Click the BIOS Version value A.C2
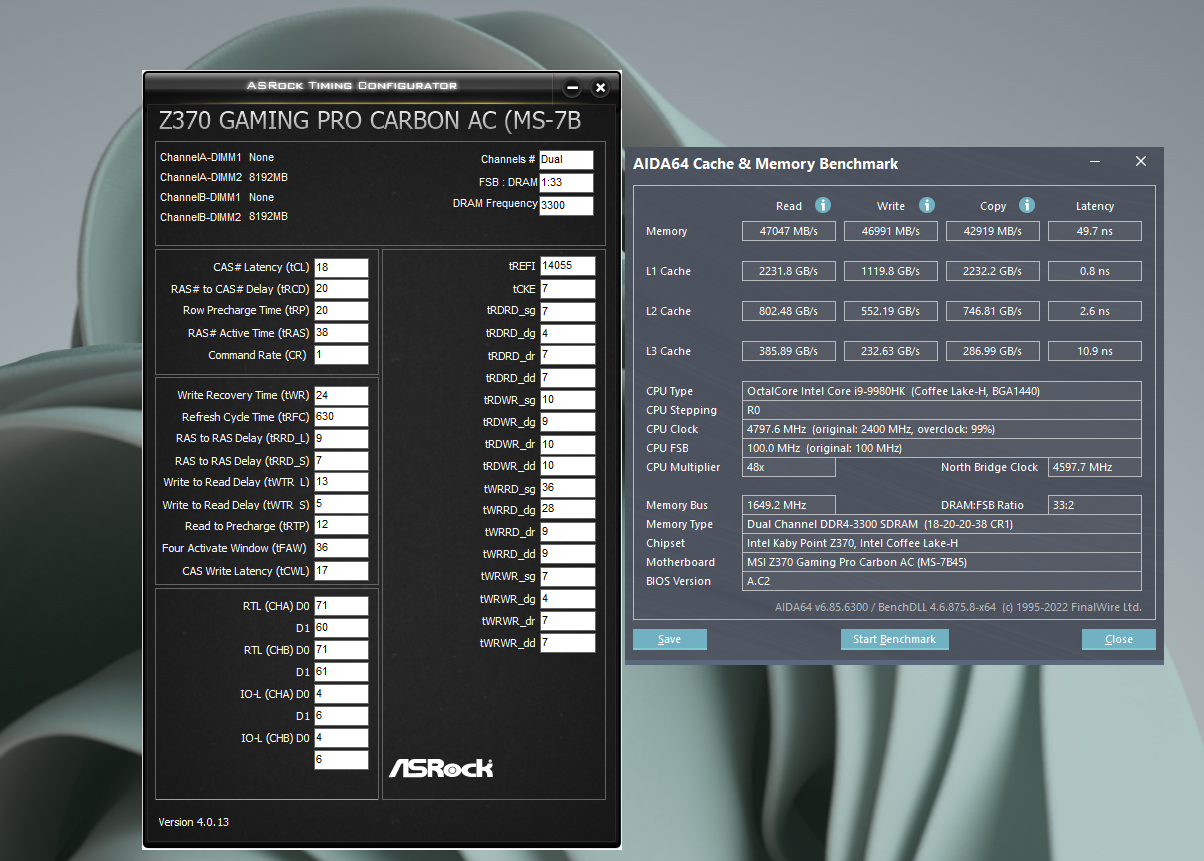 pos(942,581)
